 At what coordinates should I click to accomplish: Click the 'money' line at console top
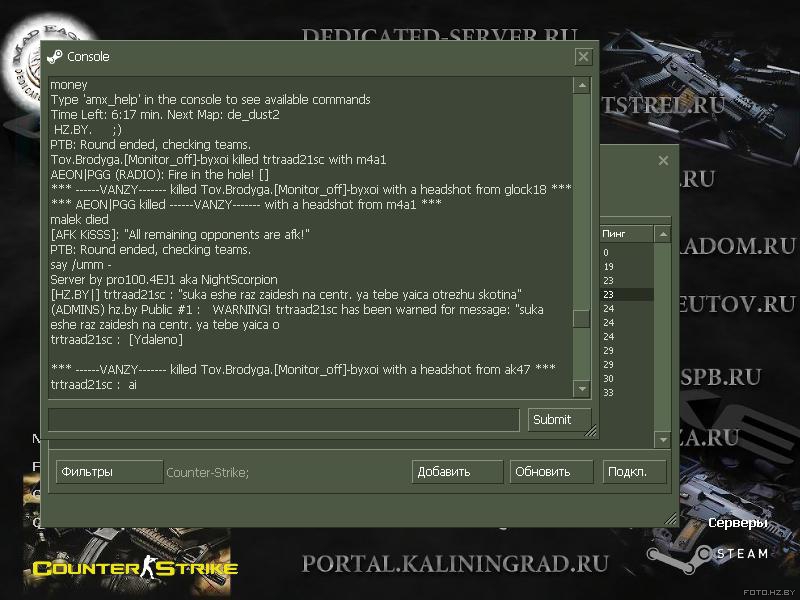(69, 85)
